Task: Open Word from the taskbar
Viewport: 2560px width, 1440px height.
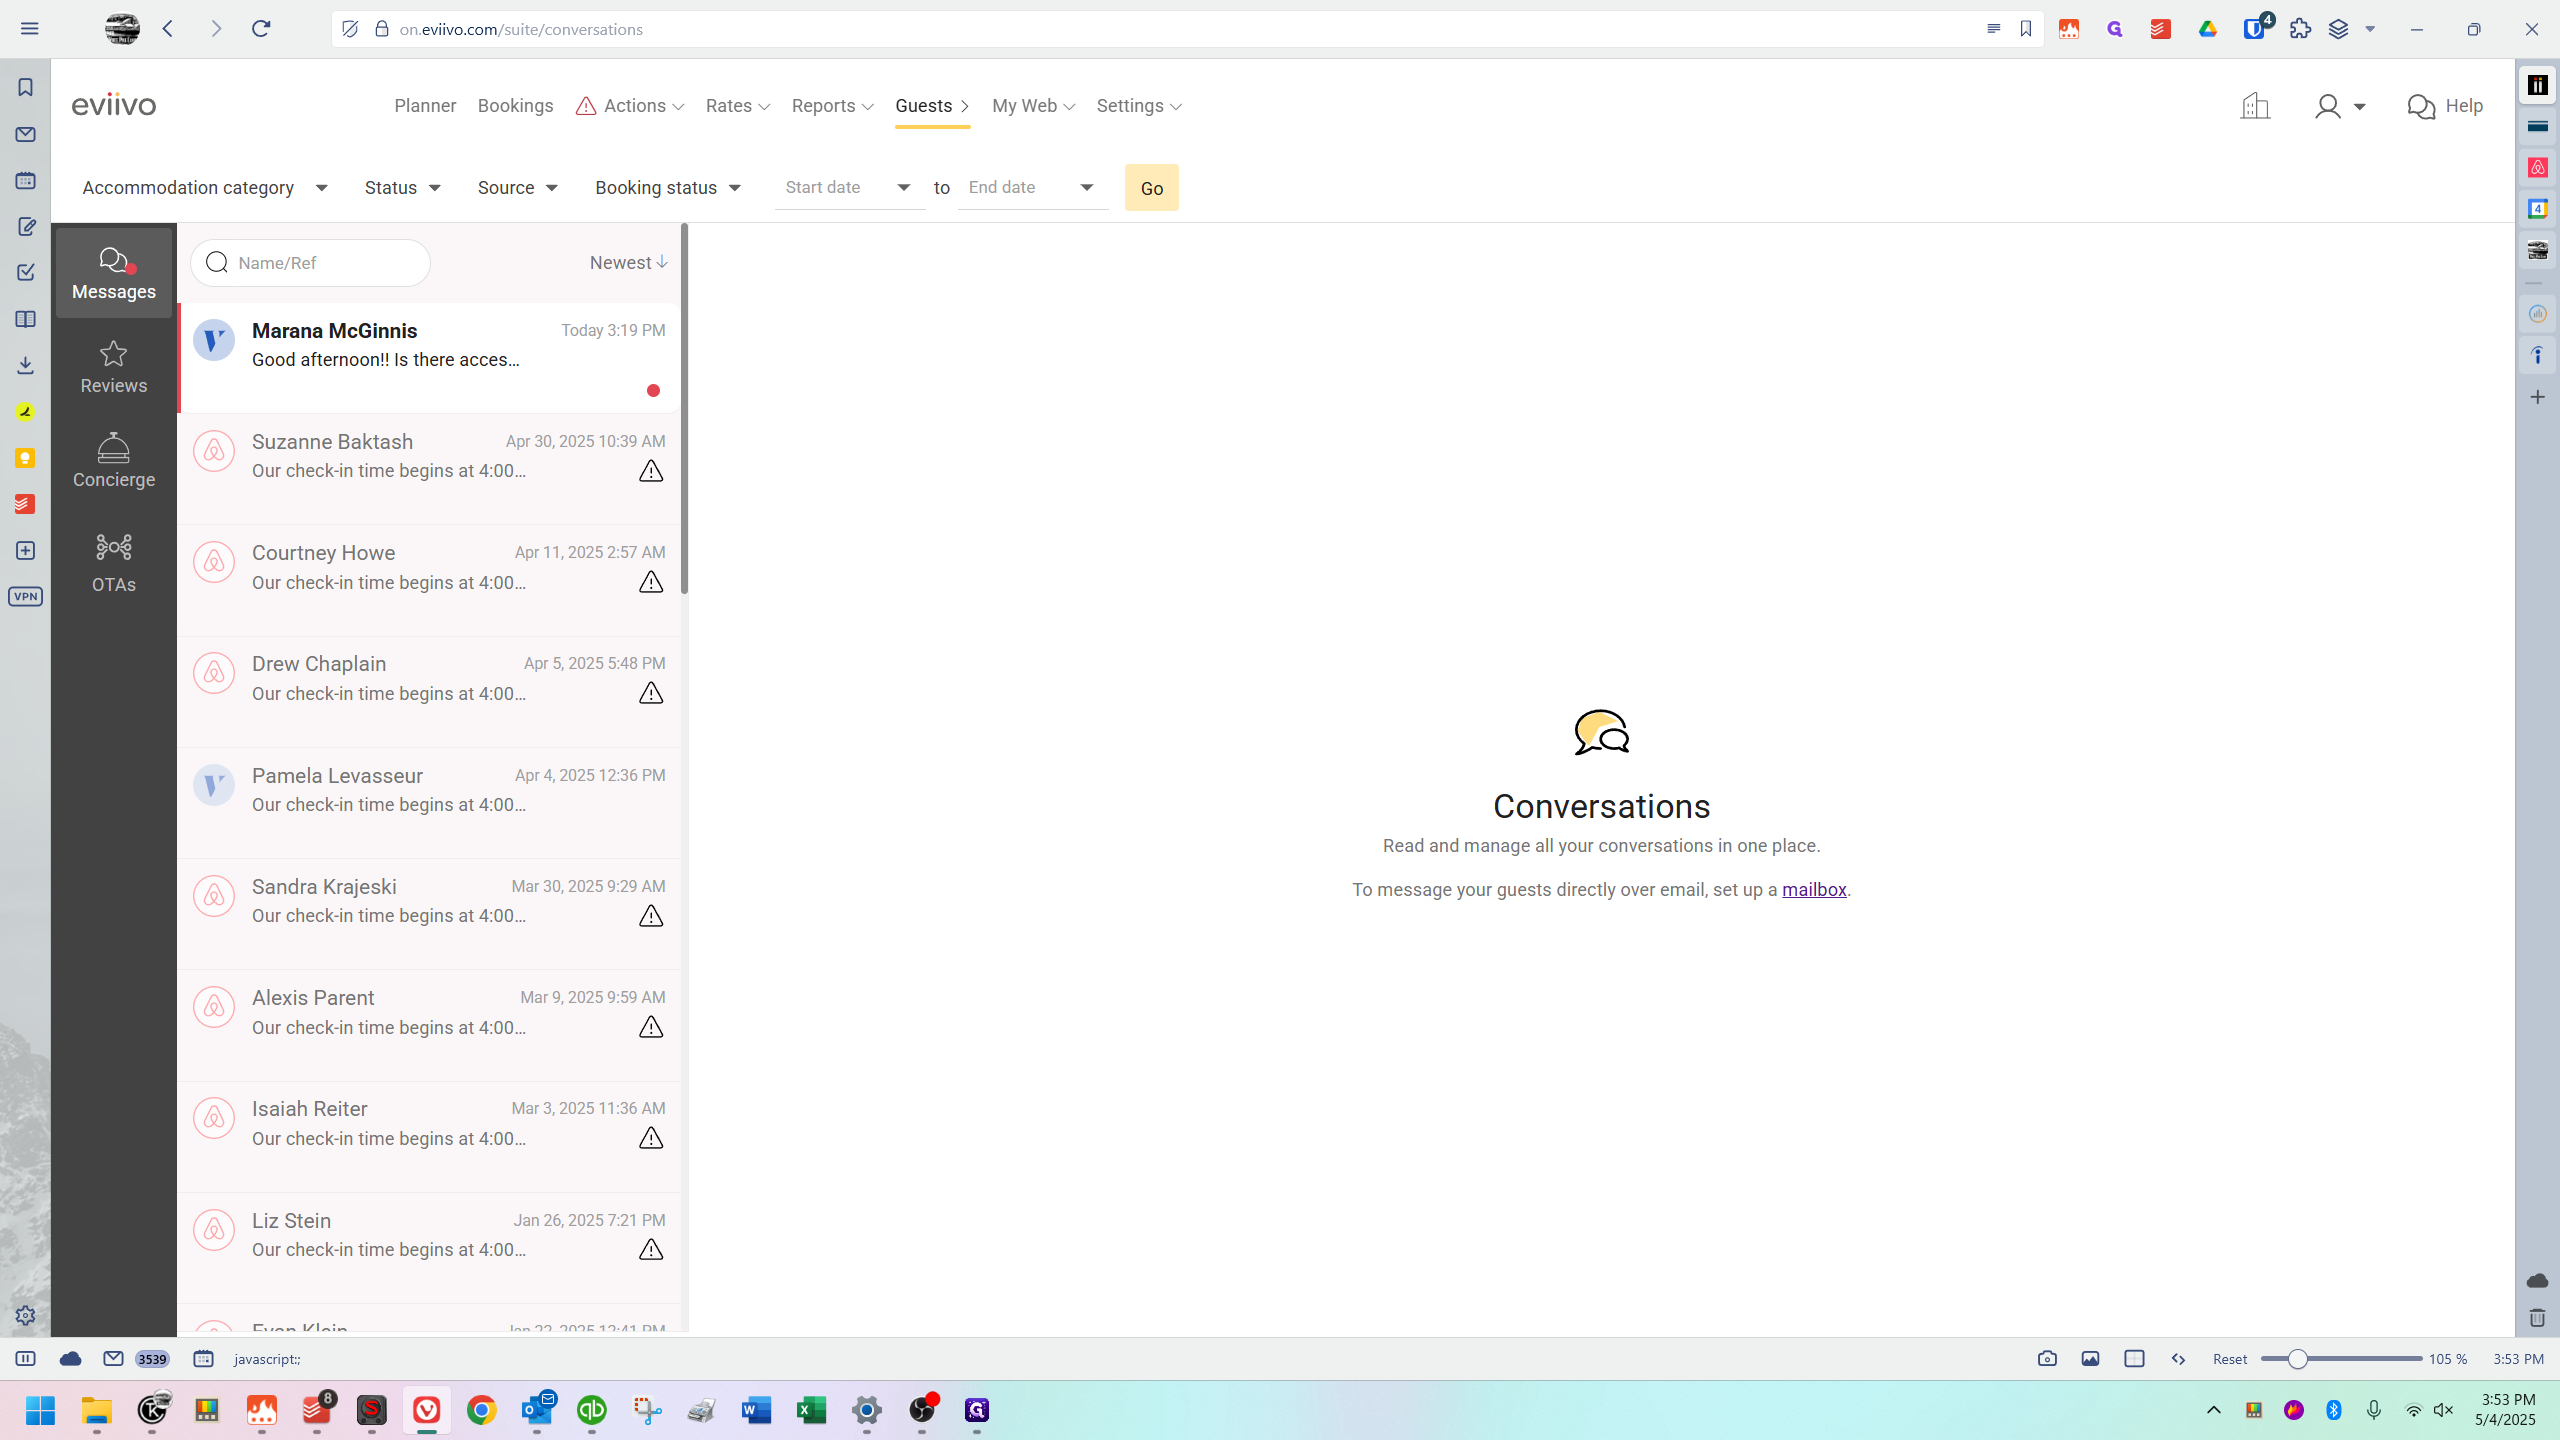Action: [757, 1410]
